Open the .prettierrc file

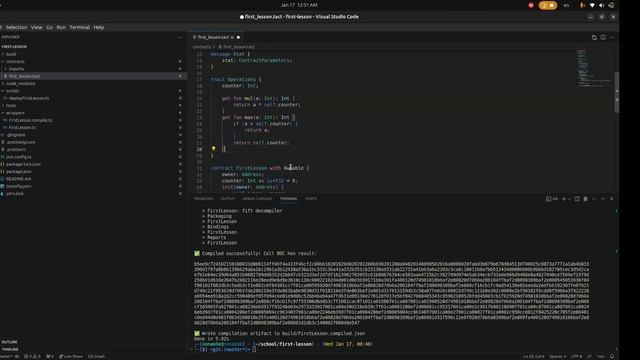click(x=16, y=150)
